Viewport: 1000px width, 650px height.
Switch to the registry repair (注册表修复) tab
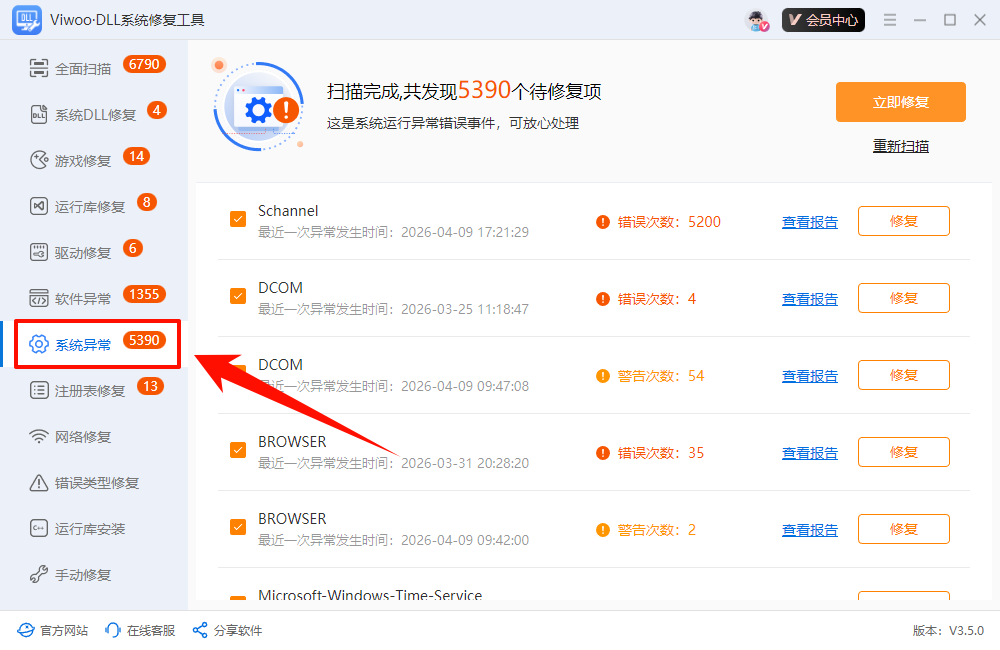click(x=90, y=391)
